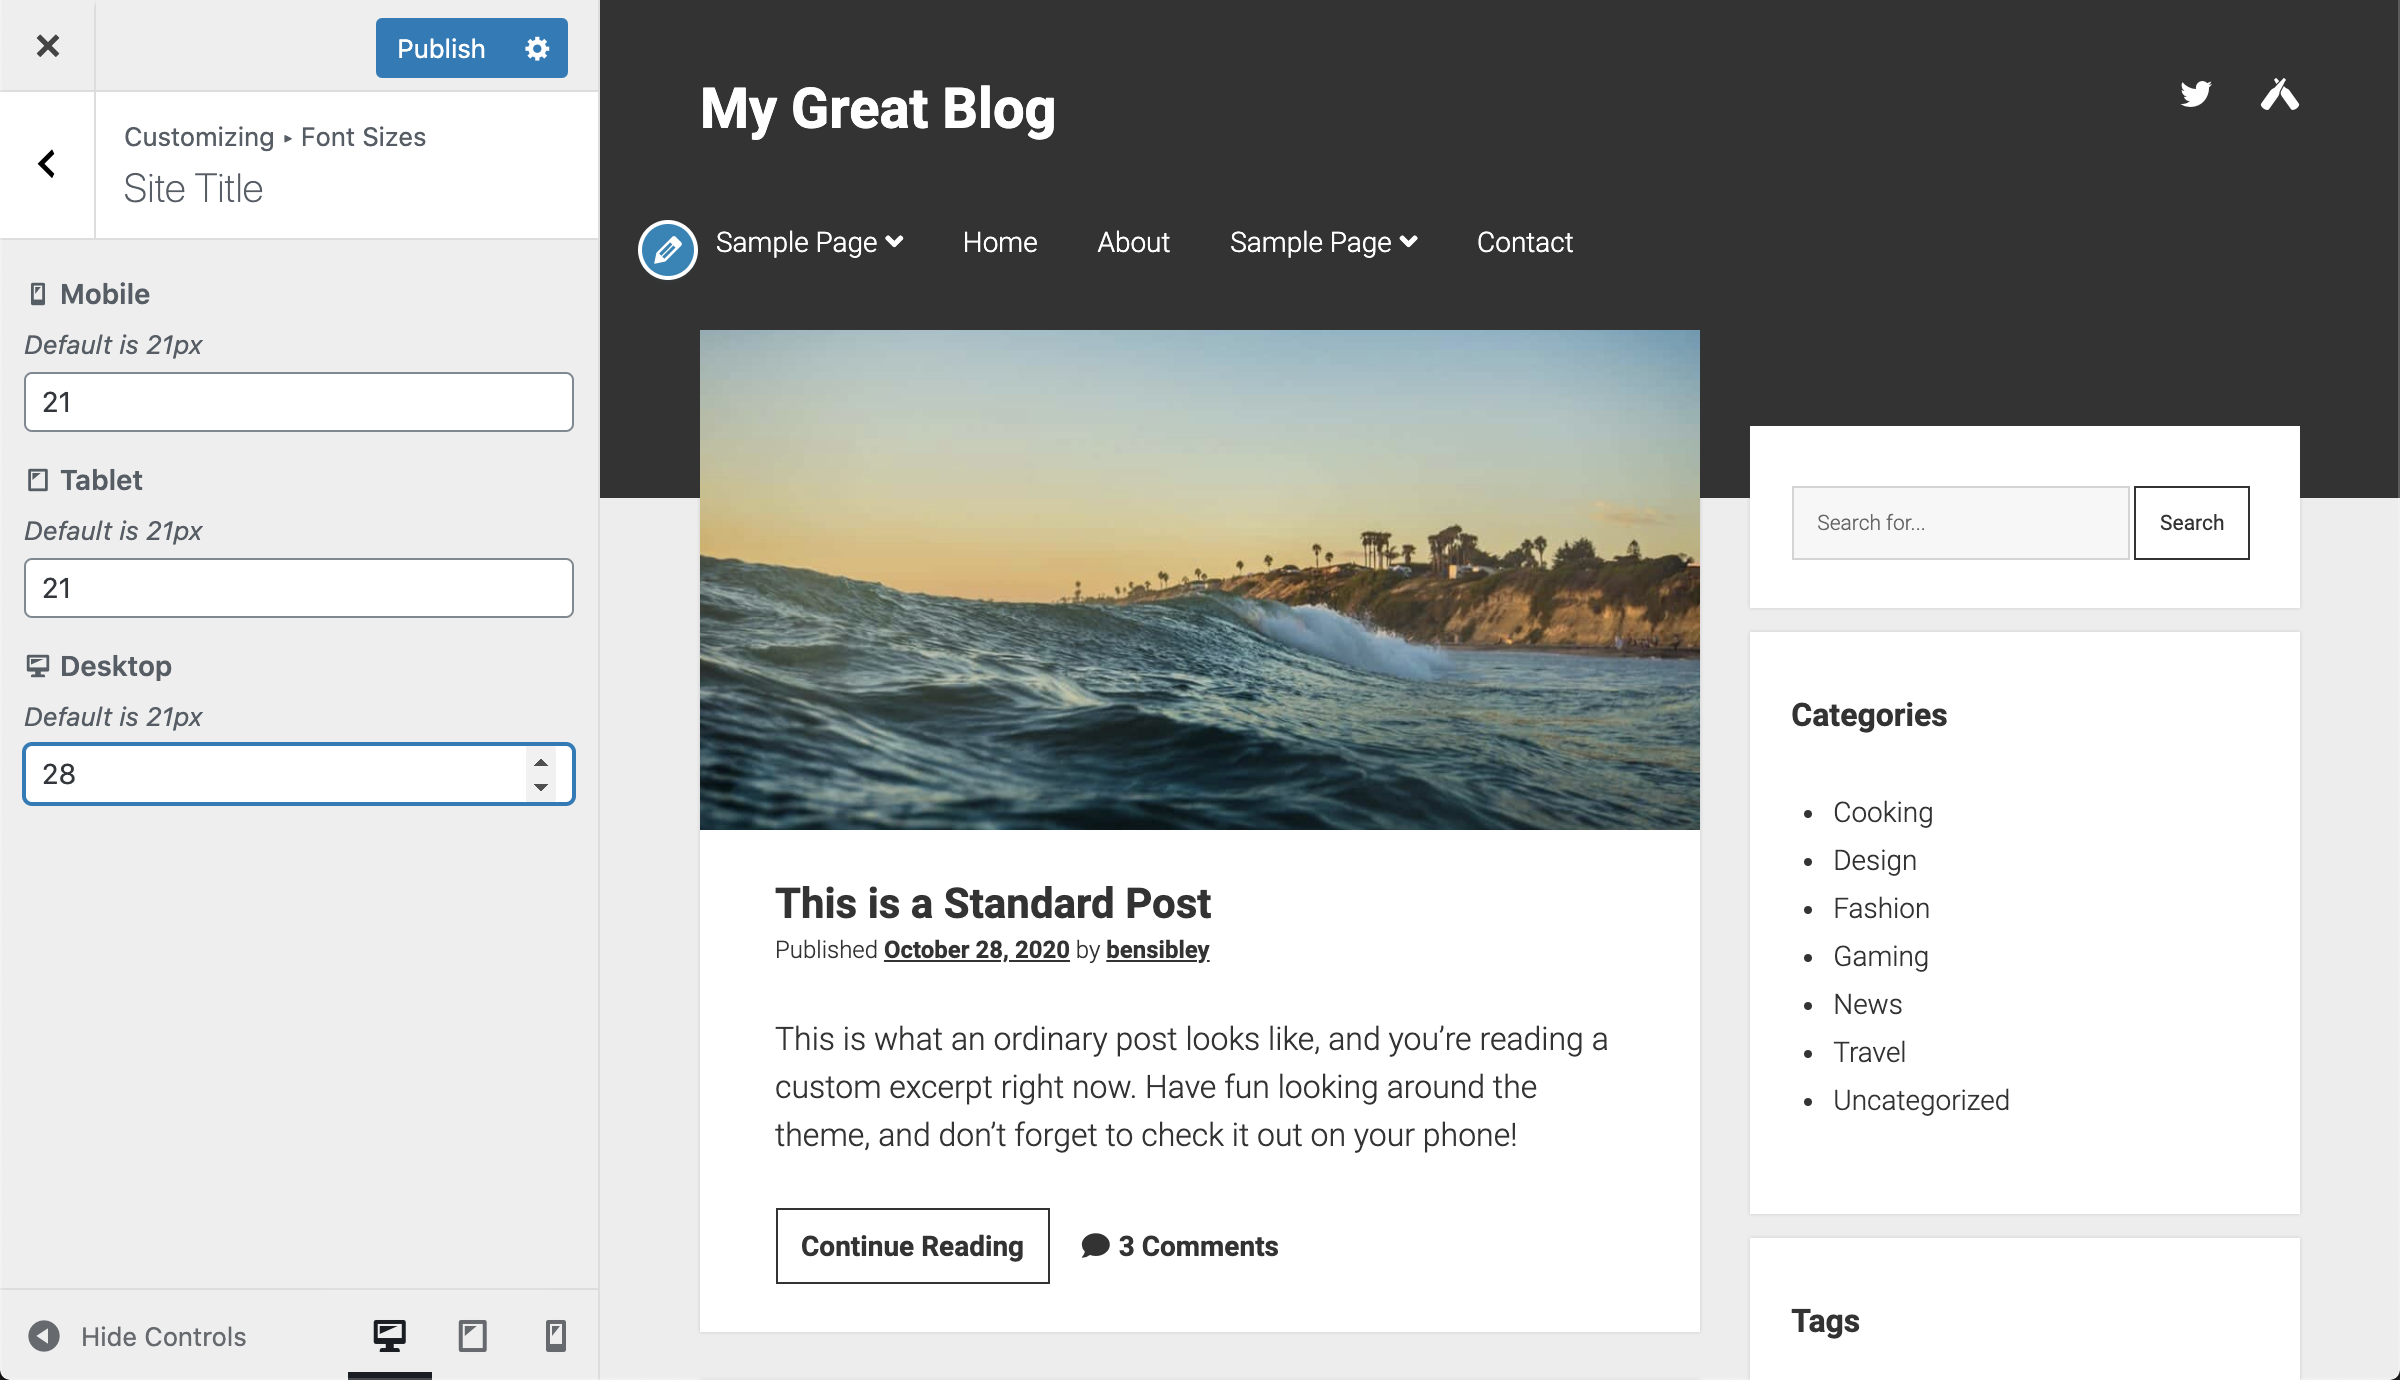The image size is (2400, 1380).
Task: Click the October 28, 2020 post date link
Action: [974, 948]
